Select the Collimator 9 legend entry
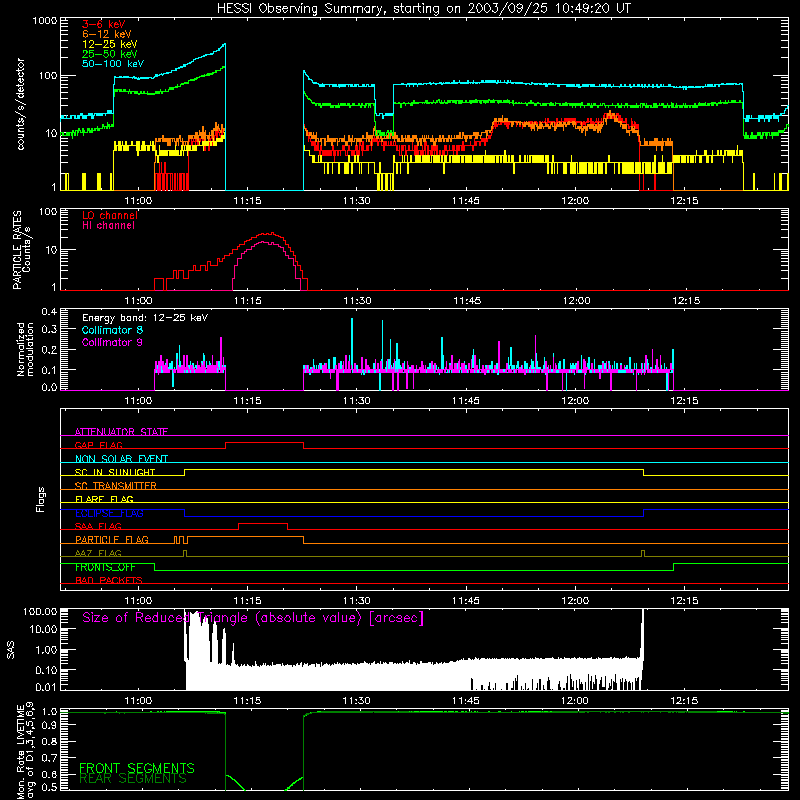Screen dimensions: 800x800 click(112, 343)
